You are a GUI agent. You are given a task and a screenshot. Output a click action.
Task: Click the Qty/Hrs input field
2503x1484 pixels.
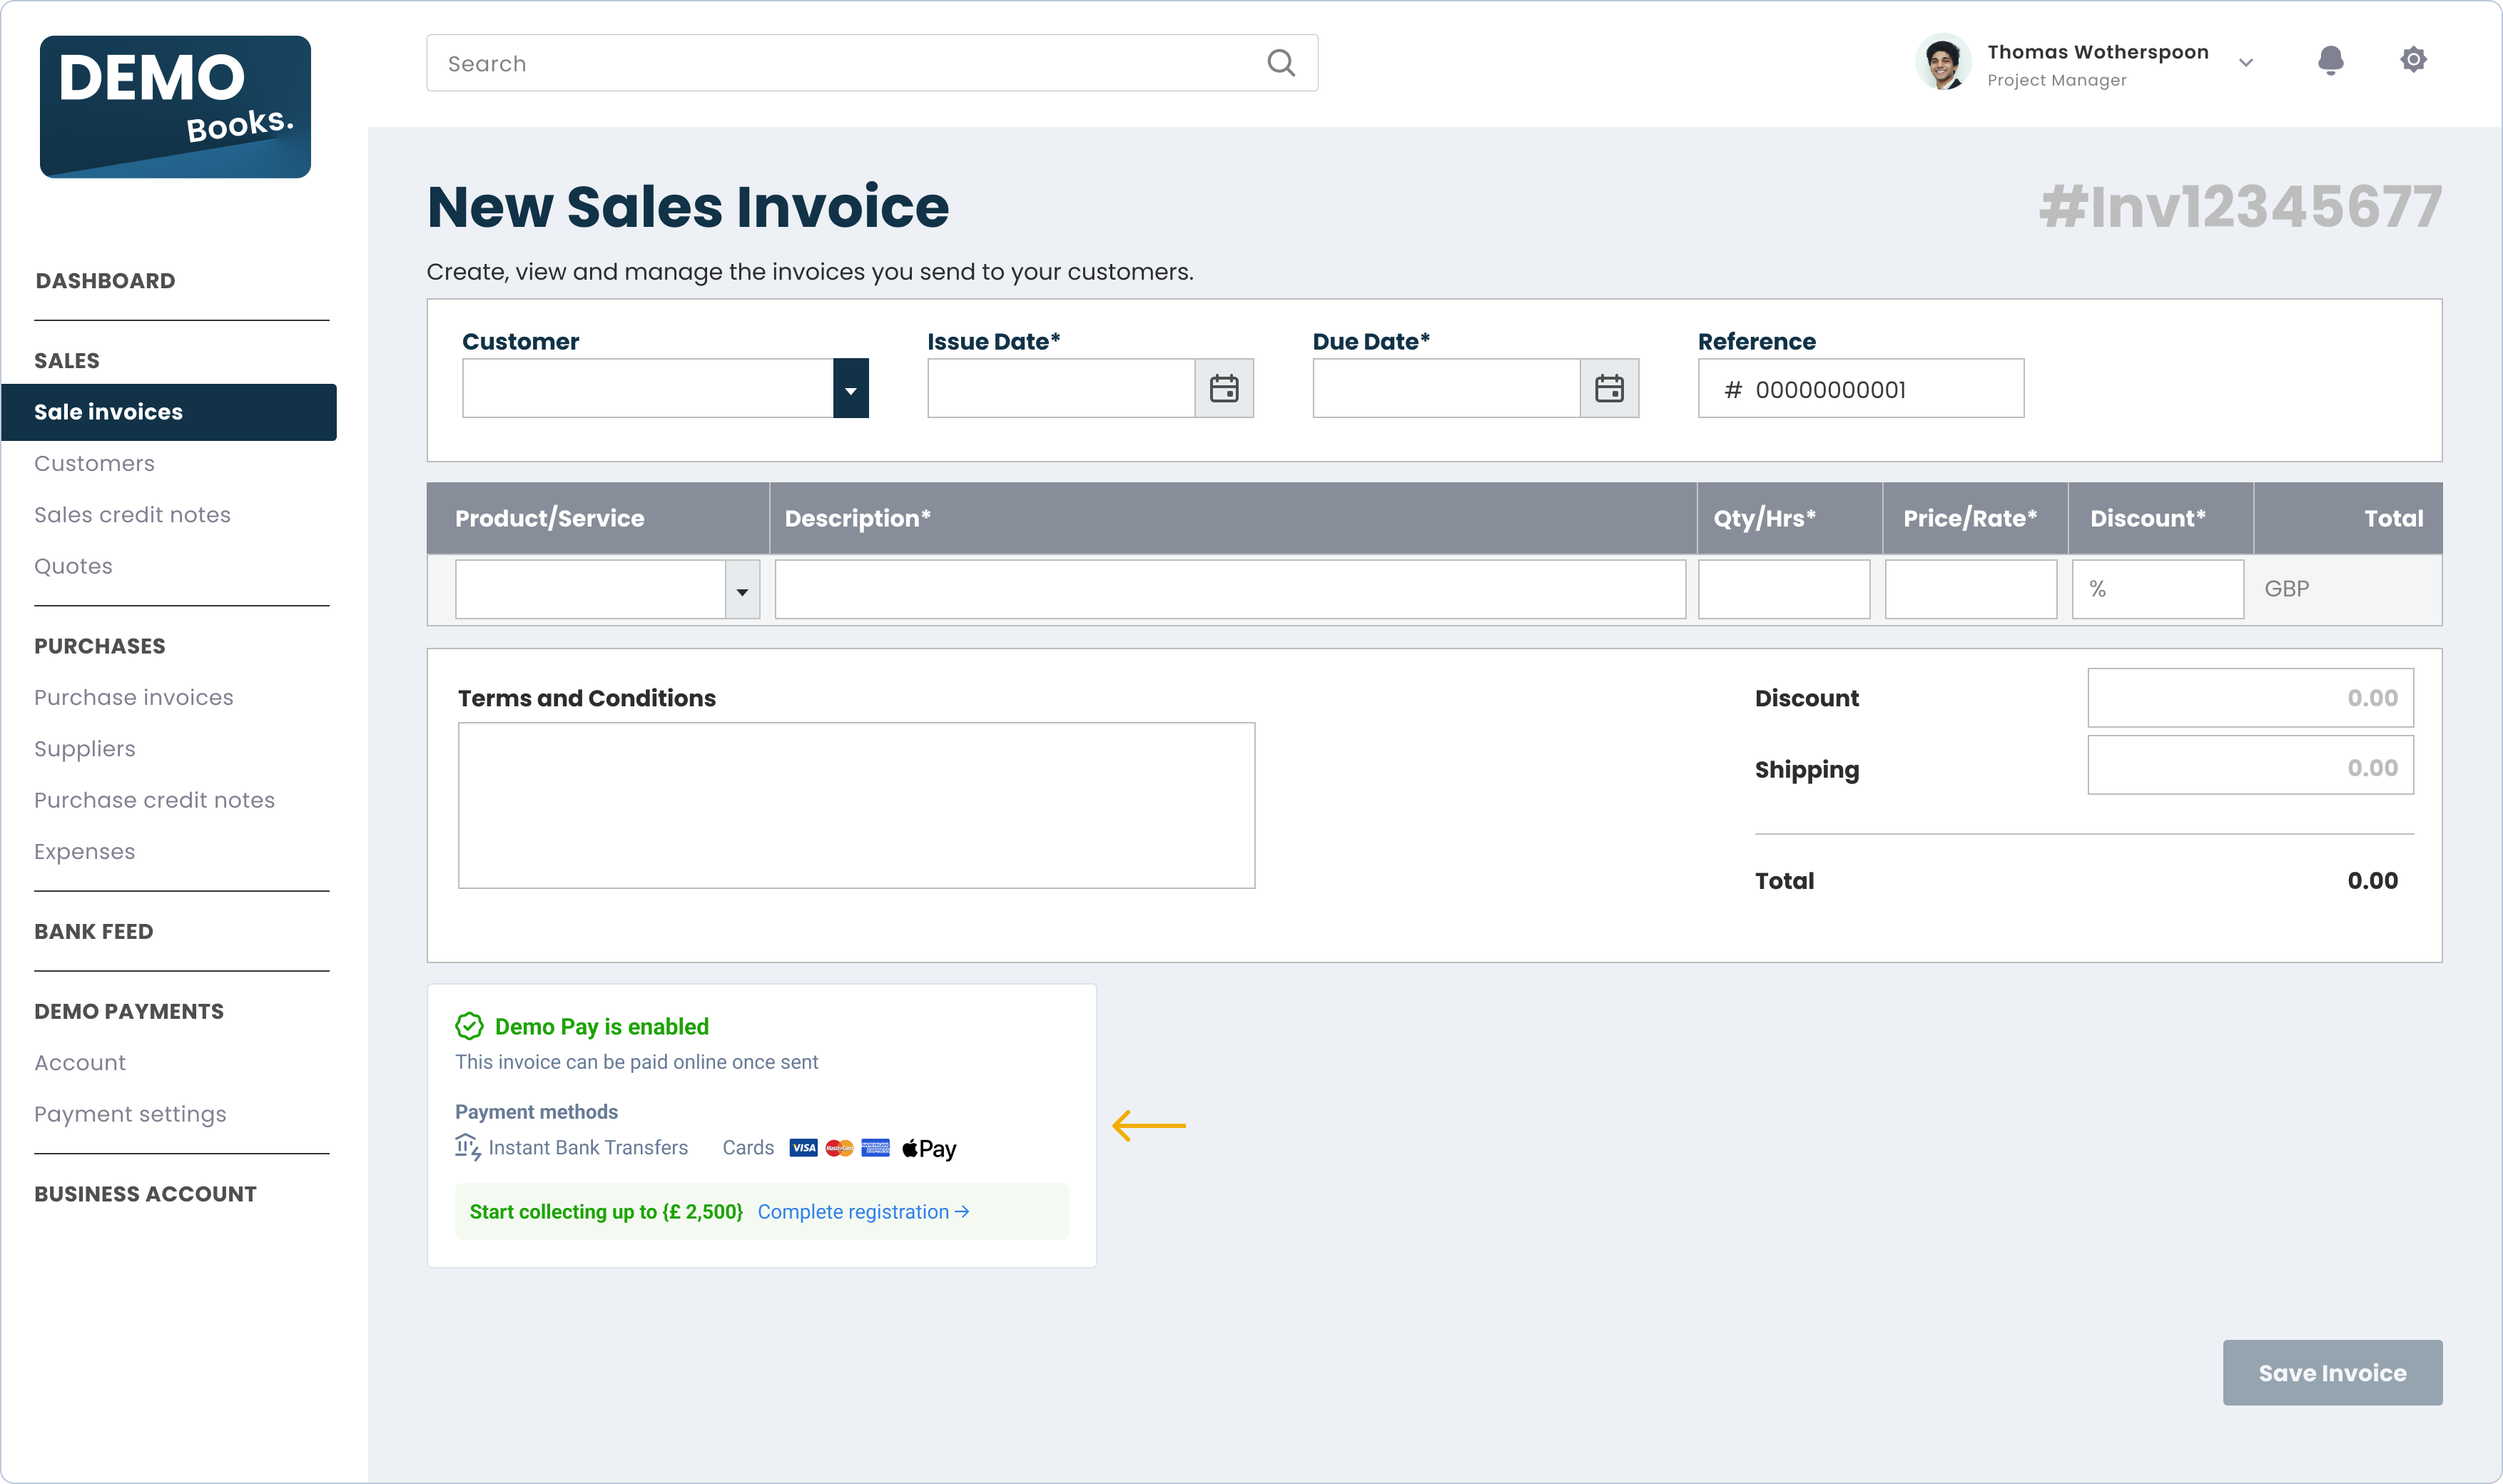(1784, 590)
